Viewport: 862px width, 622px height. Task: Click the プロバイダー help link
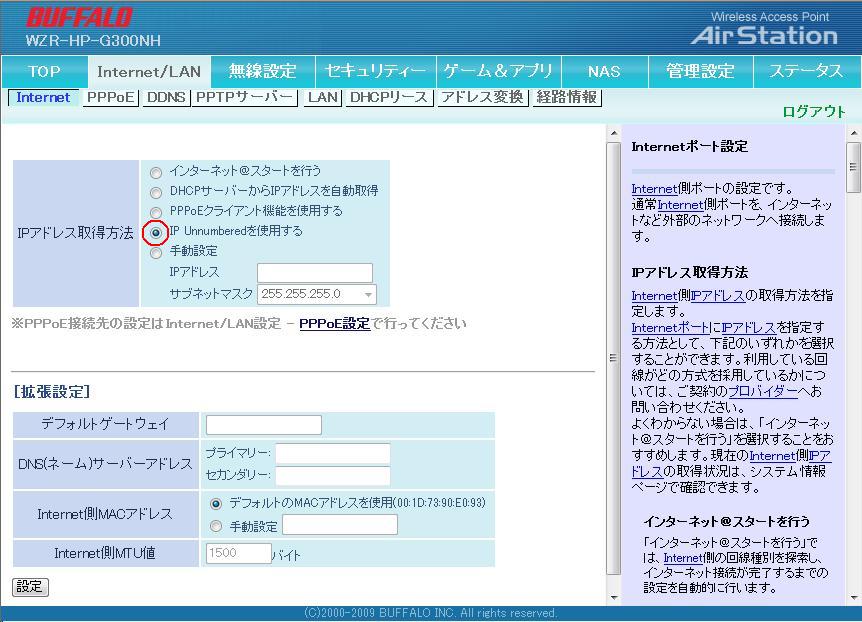coord(762,391)
